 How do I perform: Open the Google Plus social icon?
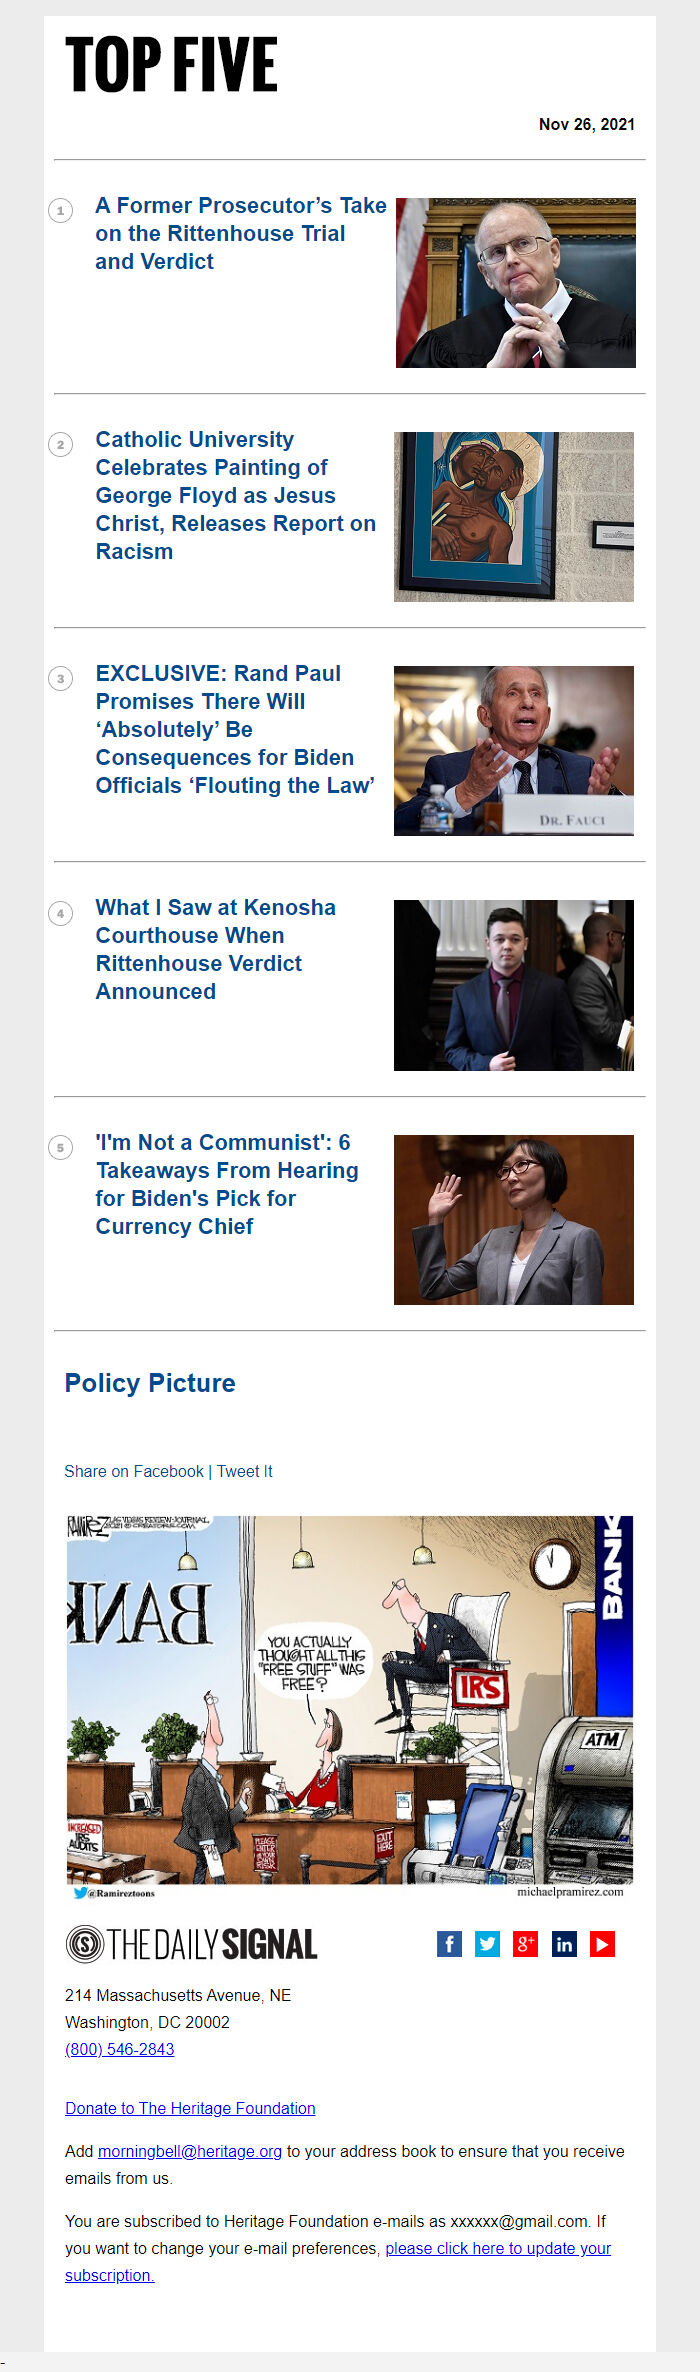click(525, 1943)
